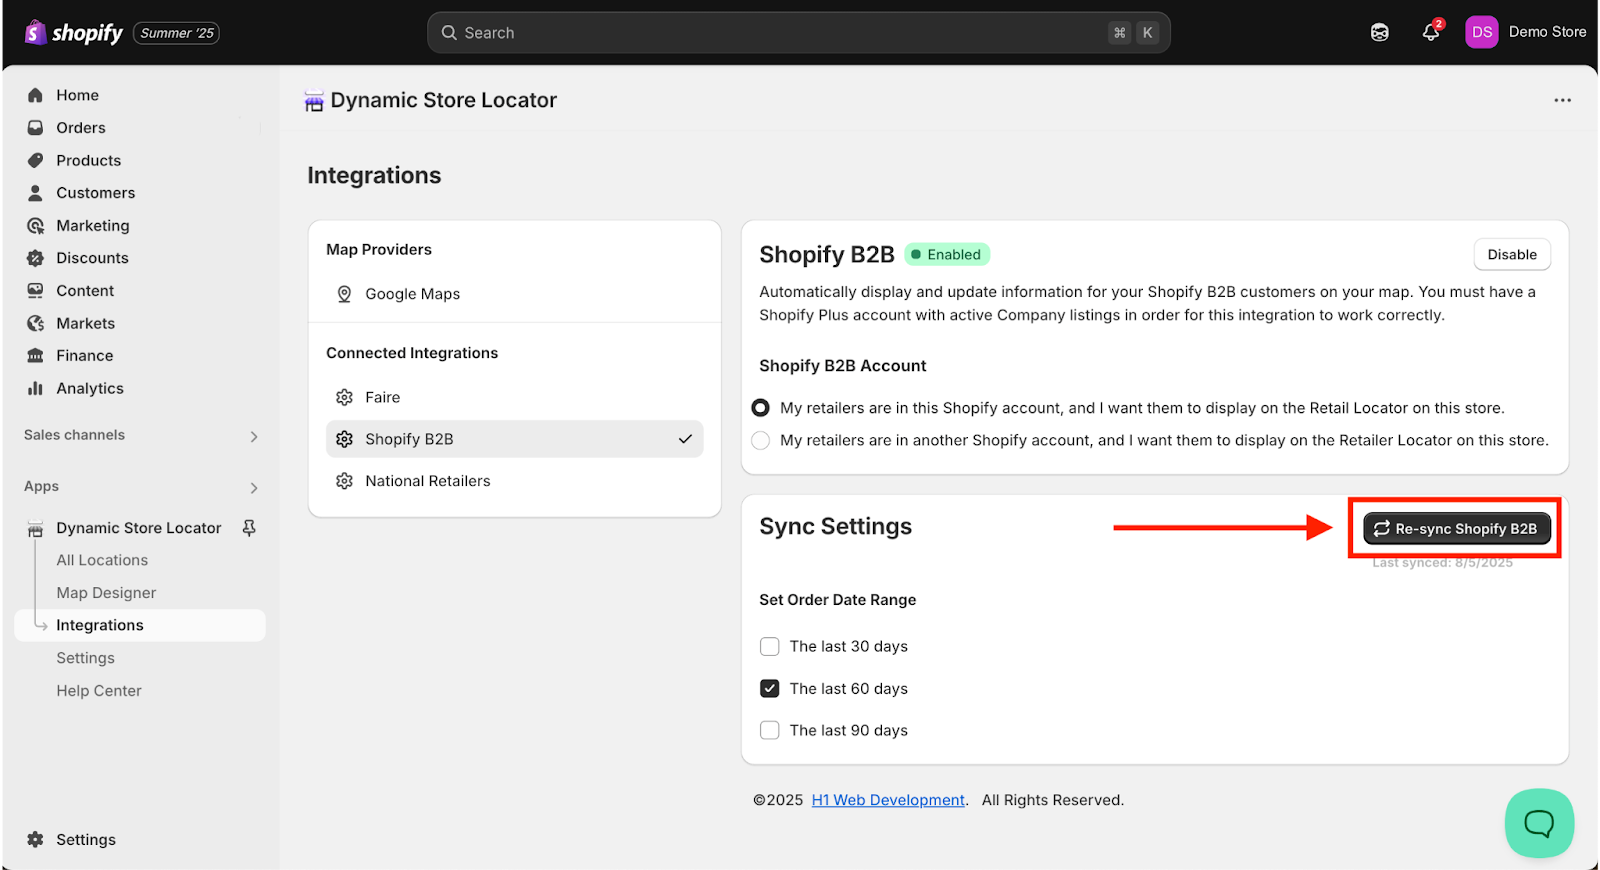Select Integrations in app submenu
The width and height of the screenshot is (1600, 870).
[x=140, y=625]
